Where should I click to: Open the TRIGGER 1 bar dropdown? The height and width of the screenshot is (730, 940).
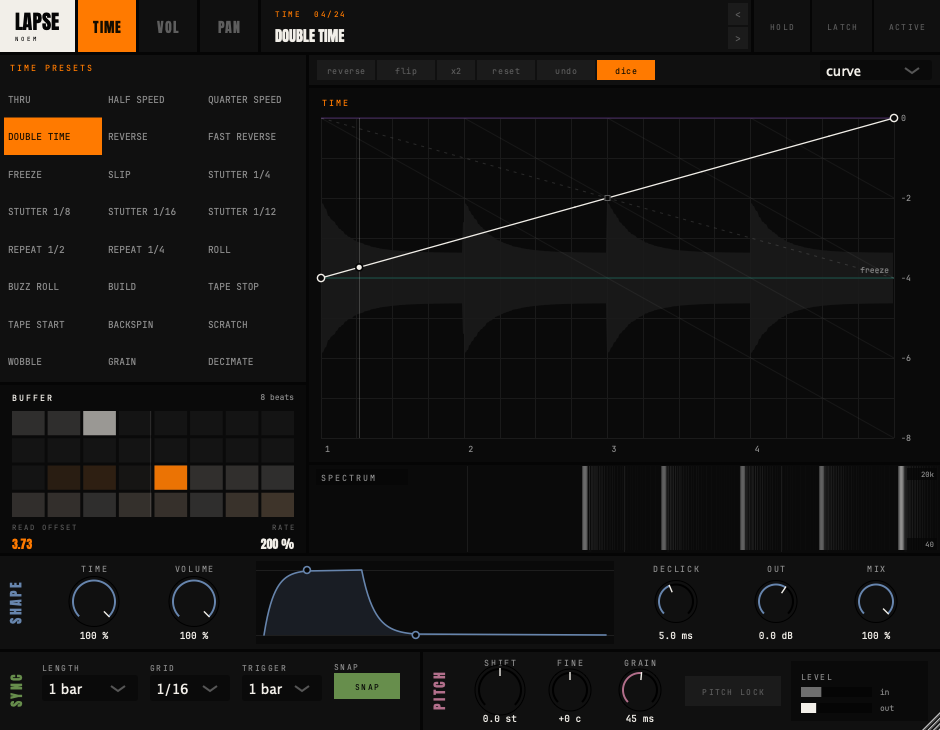pyautogui.click(x=281, y=689)
